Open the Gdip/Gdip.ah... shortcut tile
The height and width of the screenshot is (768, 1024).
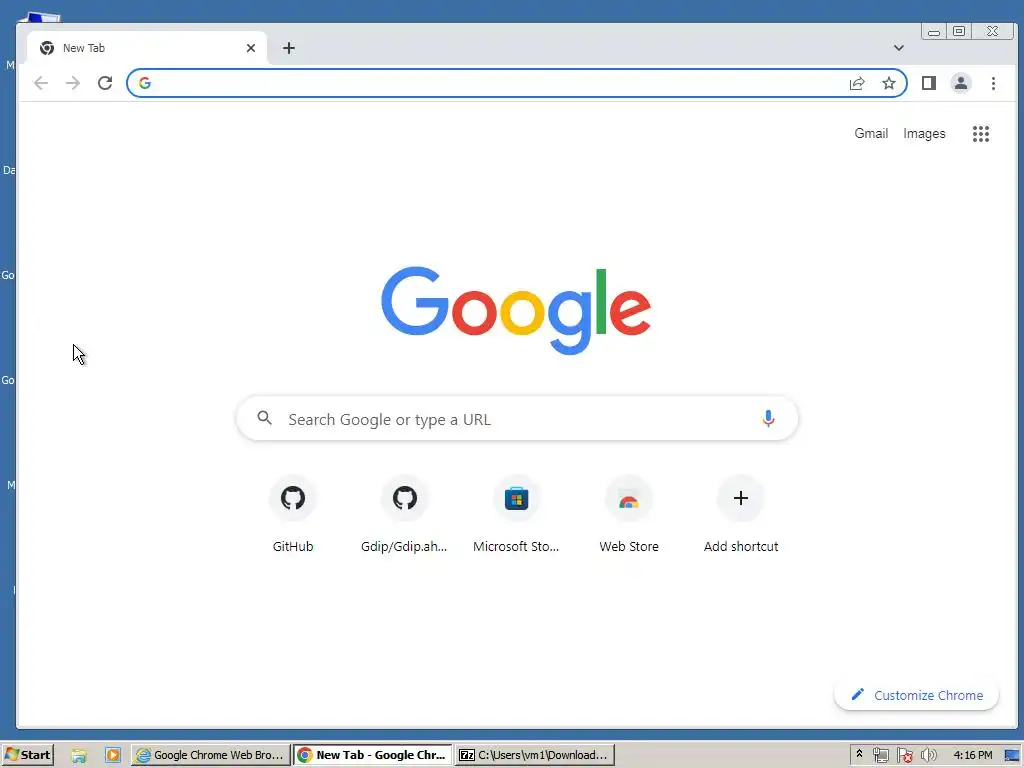(404, 515)
